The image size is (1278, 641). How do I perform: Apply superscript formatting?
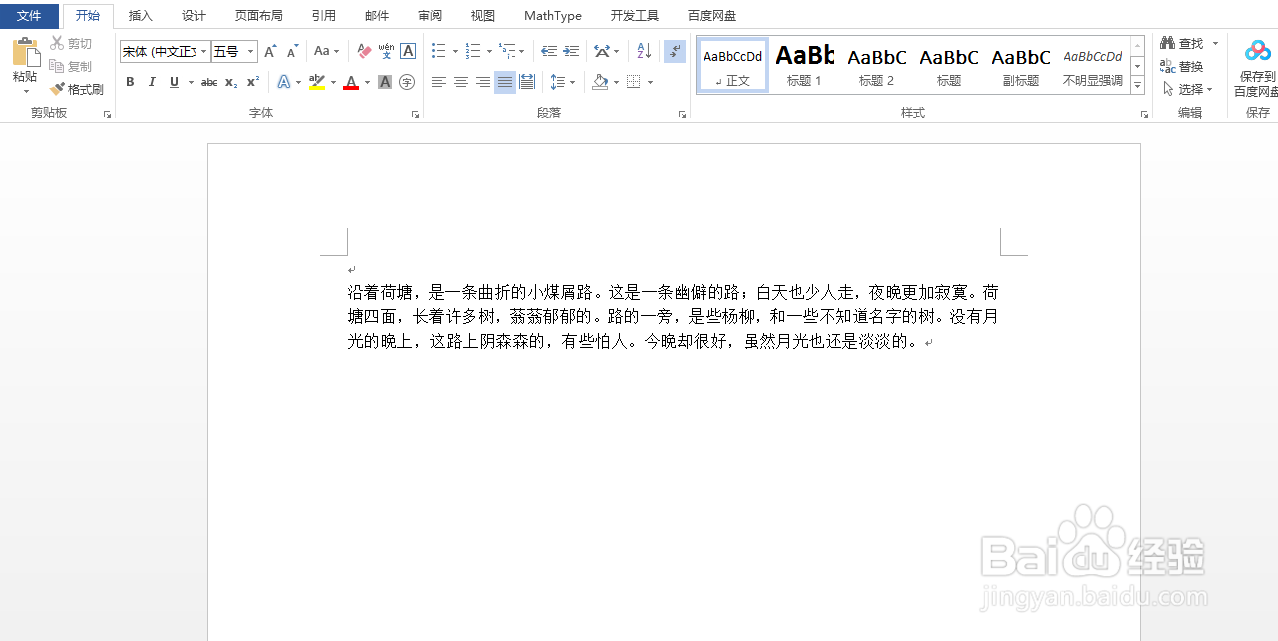[253, 82]
